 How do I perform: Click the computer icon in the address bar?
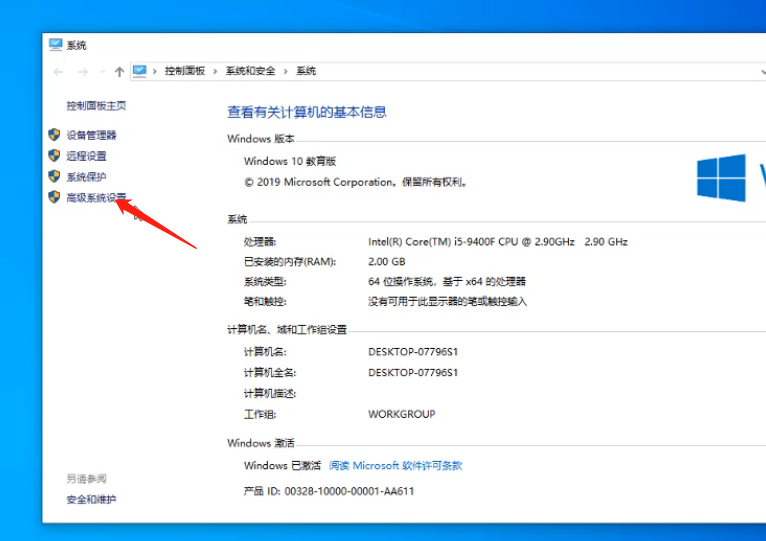pyautogui.click(x=140, y=71)
